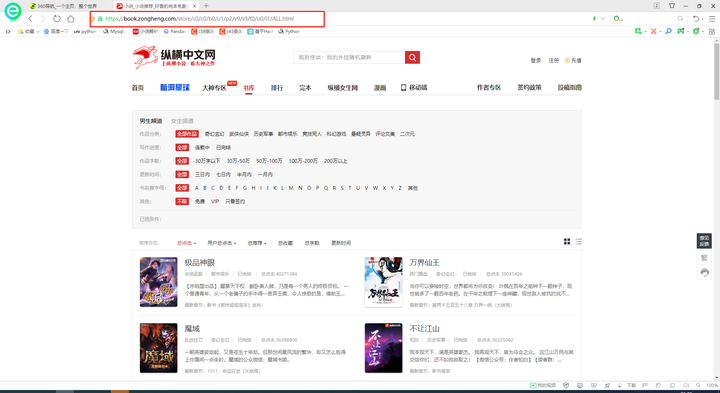Image resolution: width=720 pixels, height=393 pixels.
Task: Click the 意见反馈 side button
Action: 704,241
